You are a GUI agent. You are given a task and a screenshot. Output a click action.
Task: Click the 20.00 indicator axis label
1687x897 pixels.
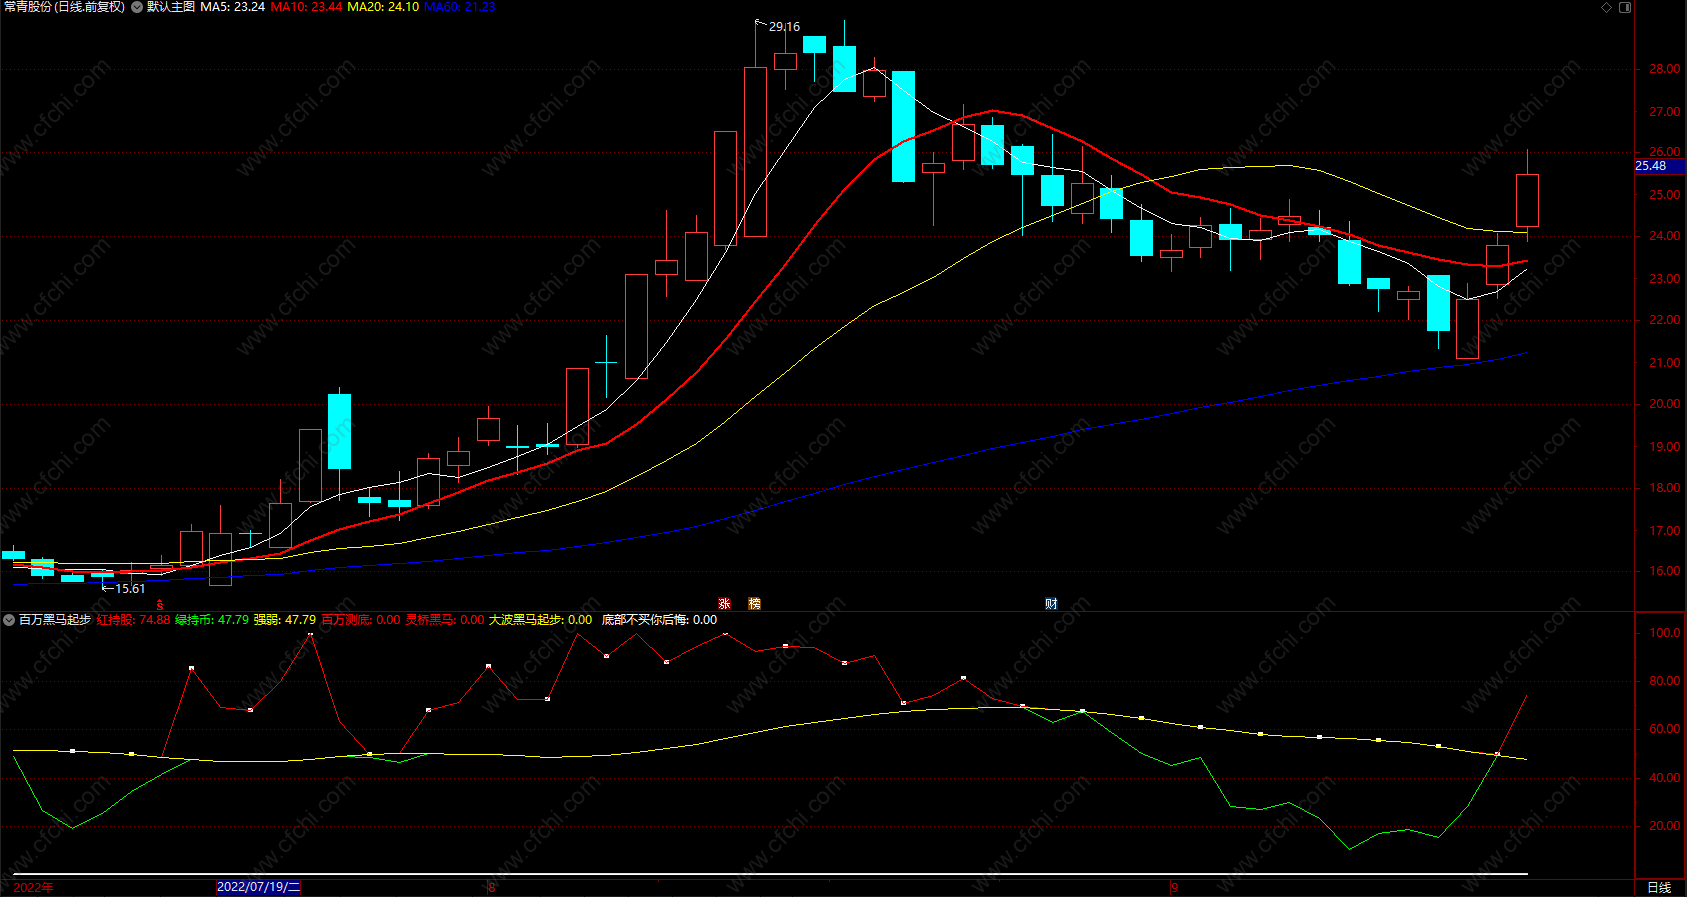(1664, 826)
